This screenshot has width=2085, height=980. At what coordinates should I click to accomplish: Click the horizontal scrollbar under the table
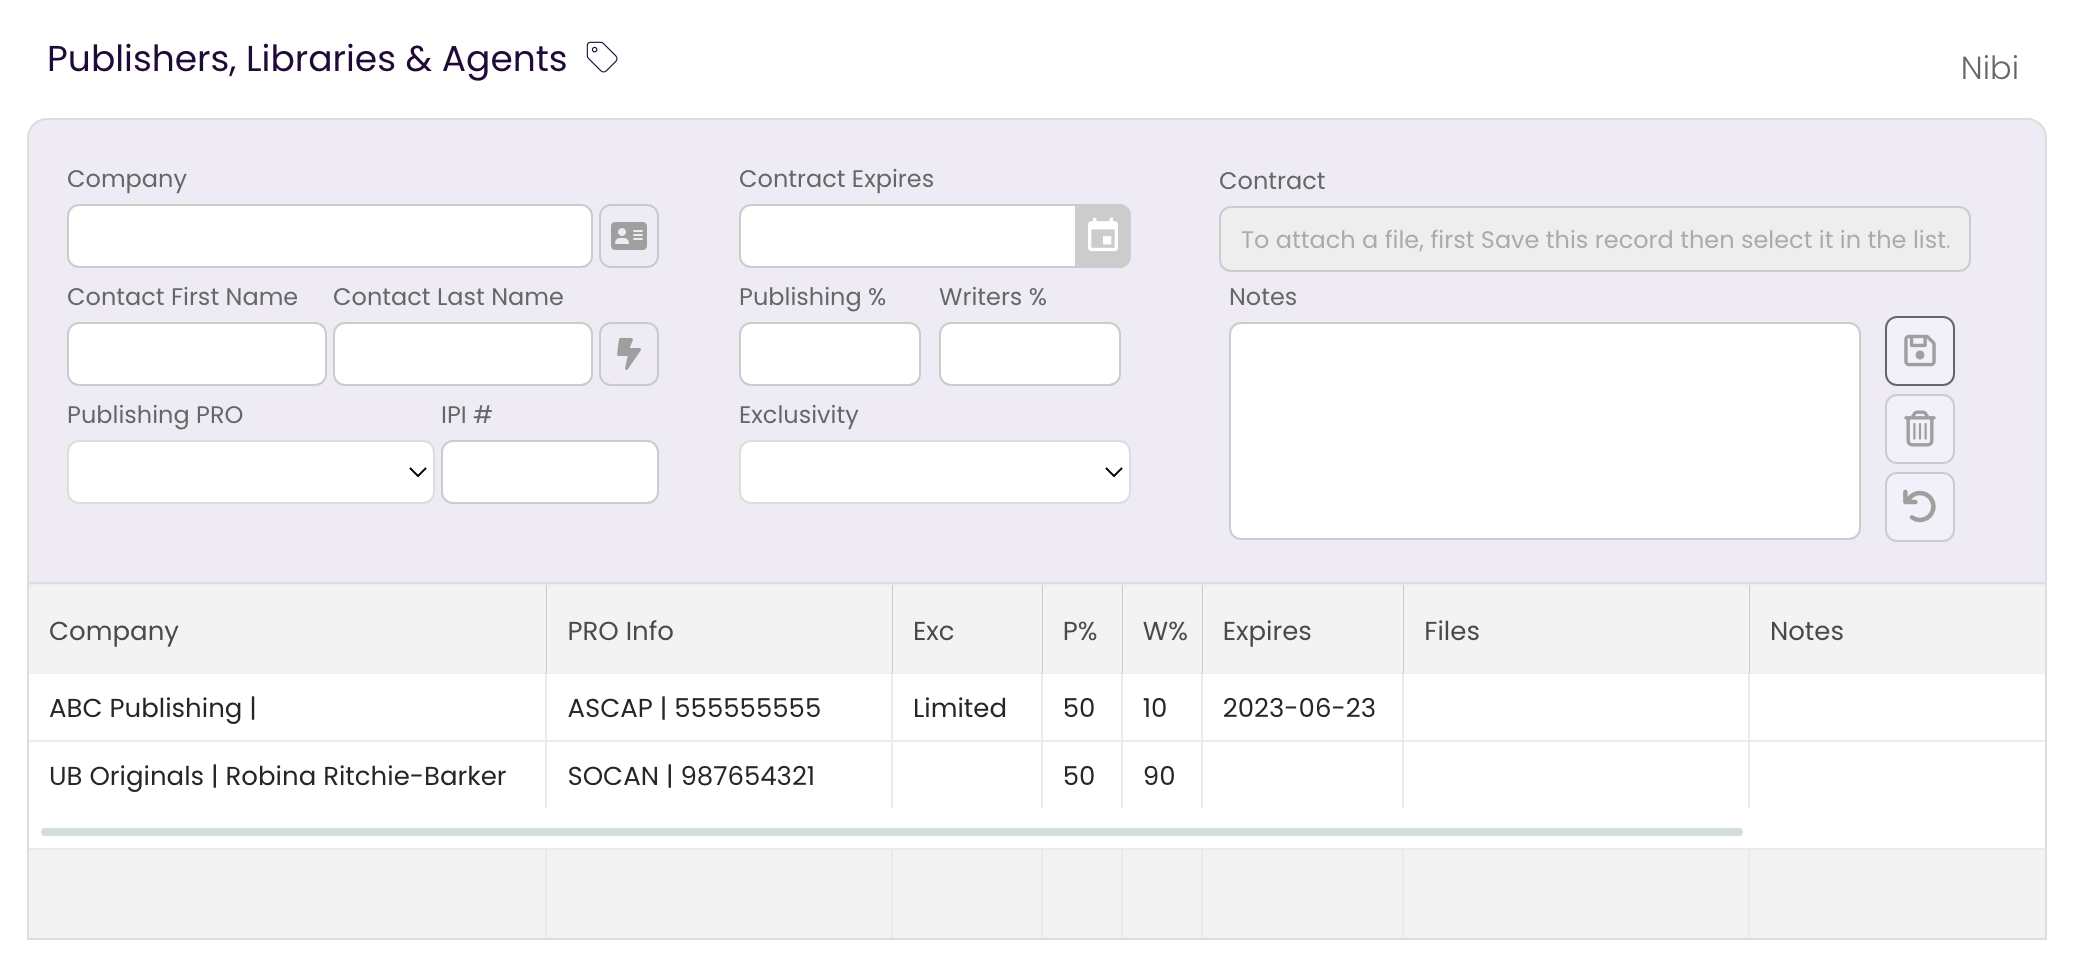coord(892,832)
